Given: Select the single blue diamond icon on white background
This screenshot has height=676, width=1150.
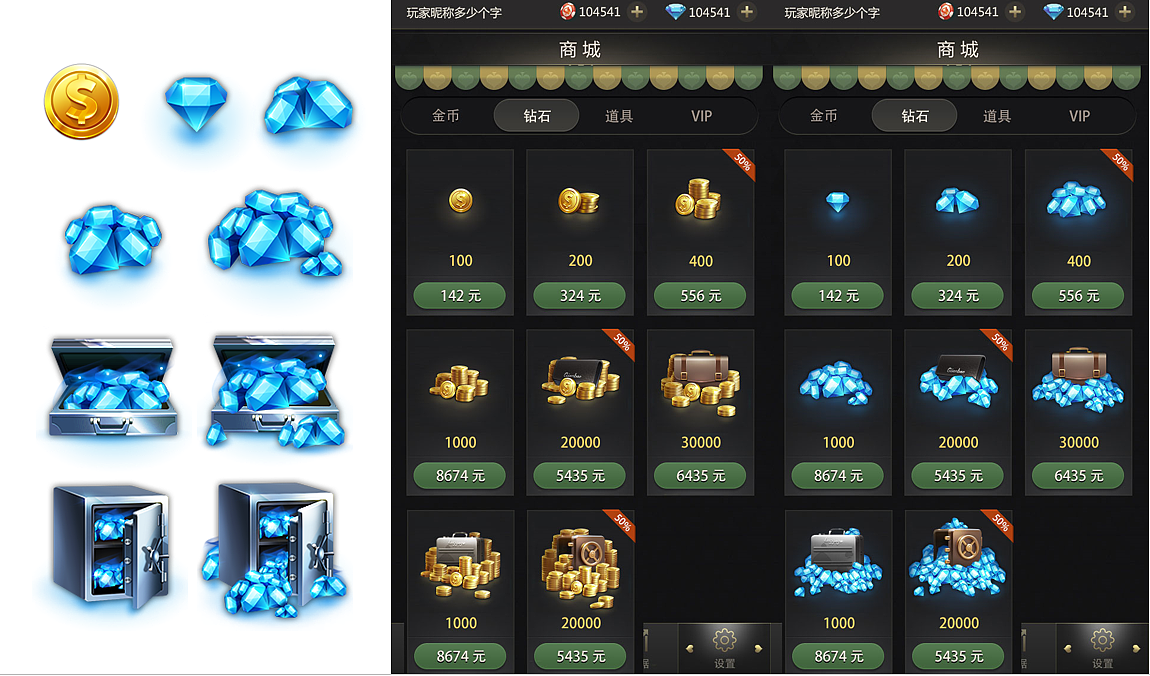Looking at the screenshot, I should tap(196, 104).
